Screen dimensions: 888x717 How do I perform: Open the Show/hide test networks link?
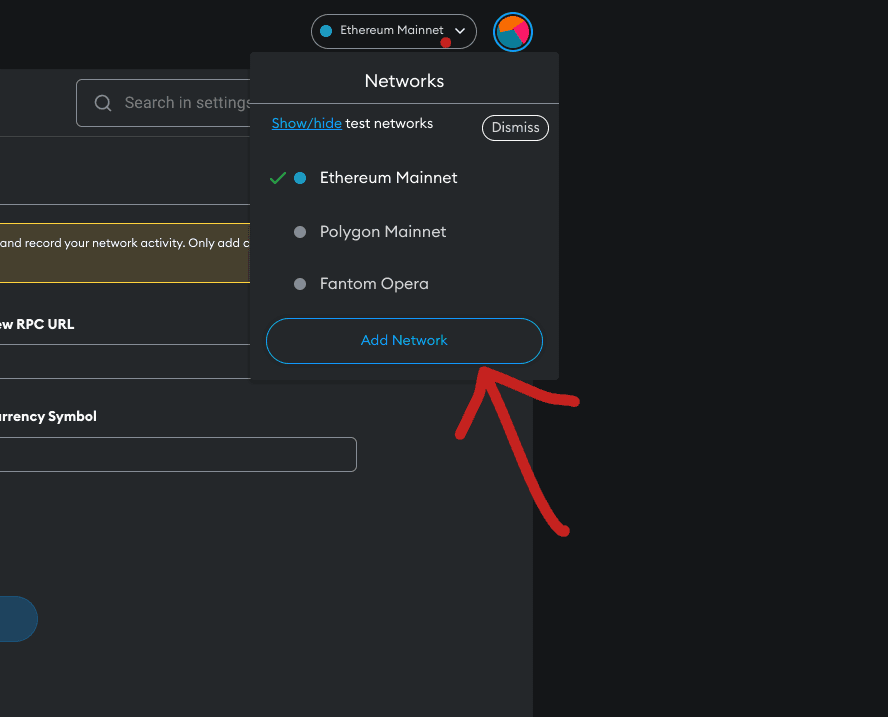(x=306, y=123)
